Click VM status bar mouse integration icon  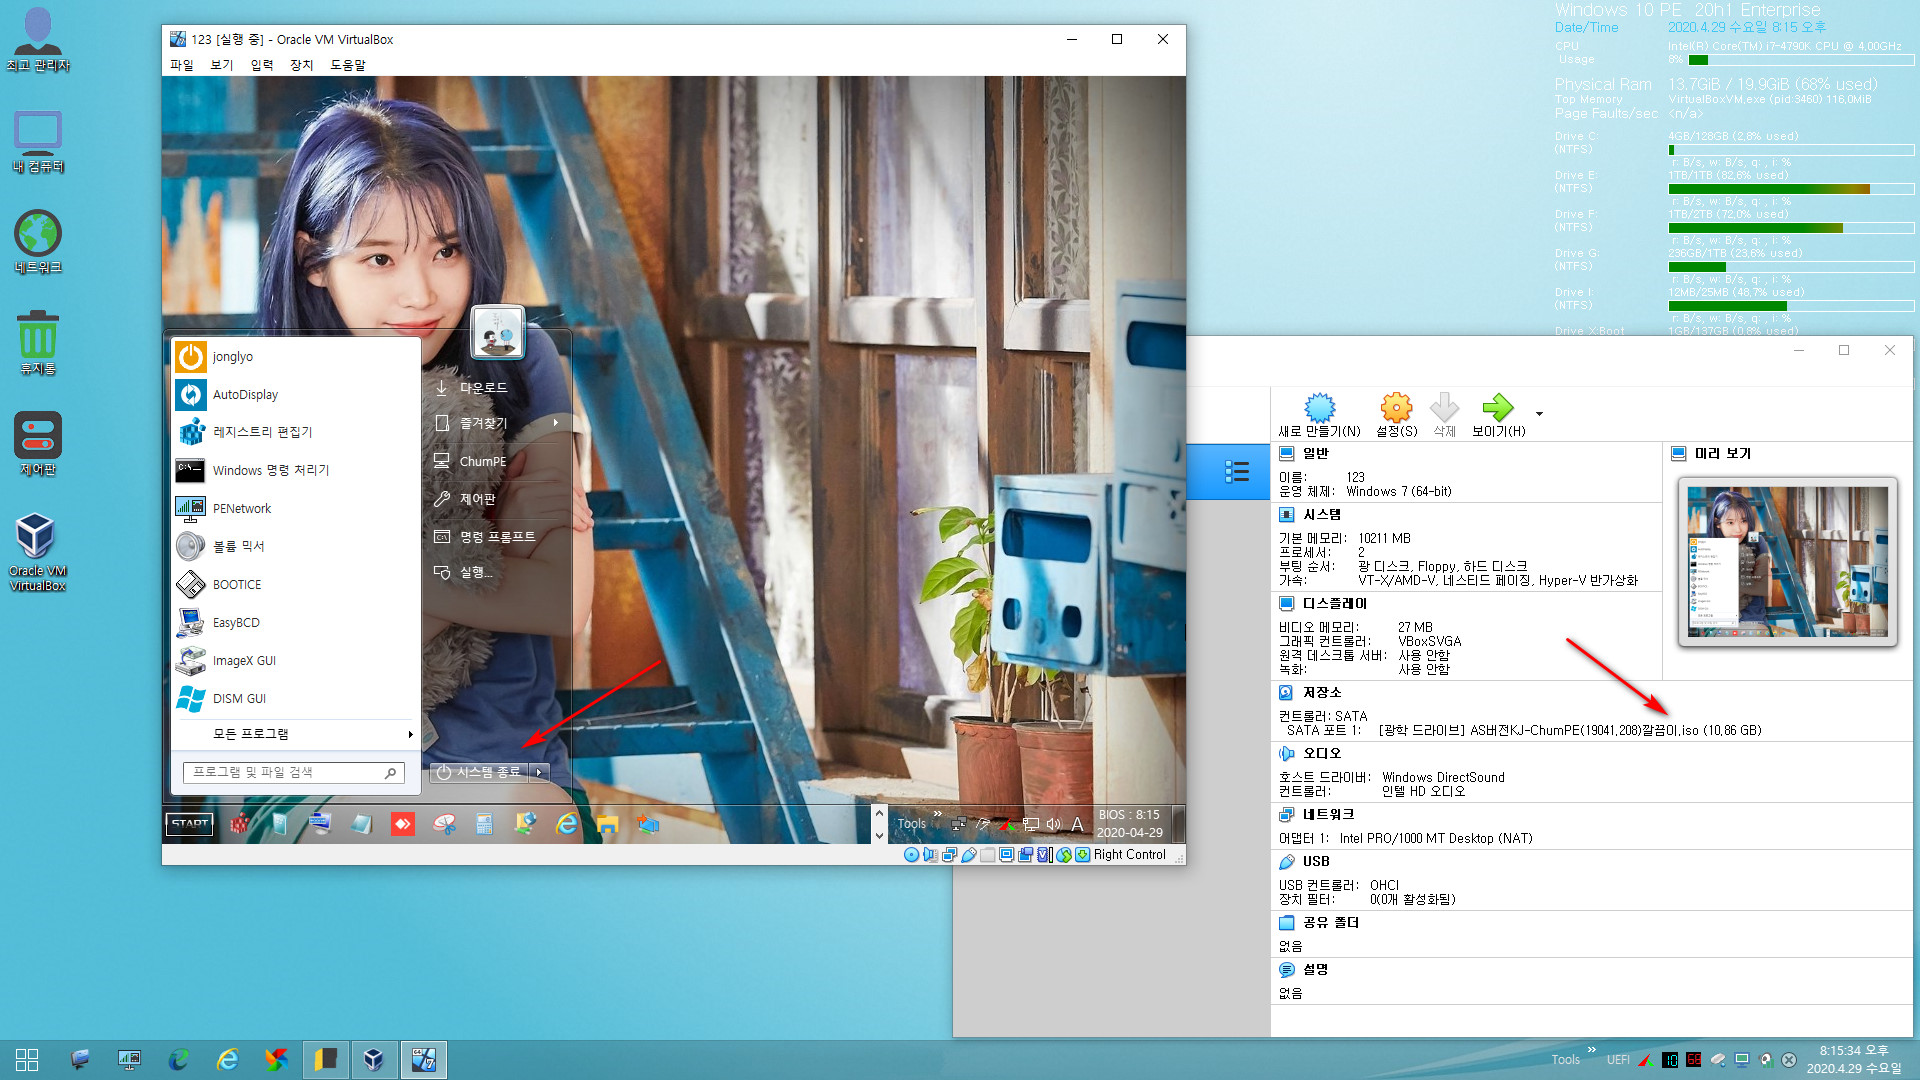(1063, 855)
